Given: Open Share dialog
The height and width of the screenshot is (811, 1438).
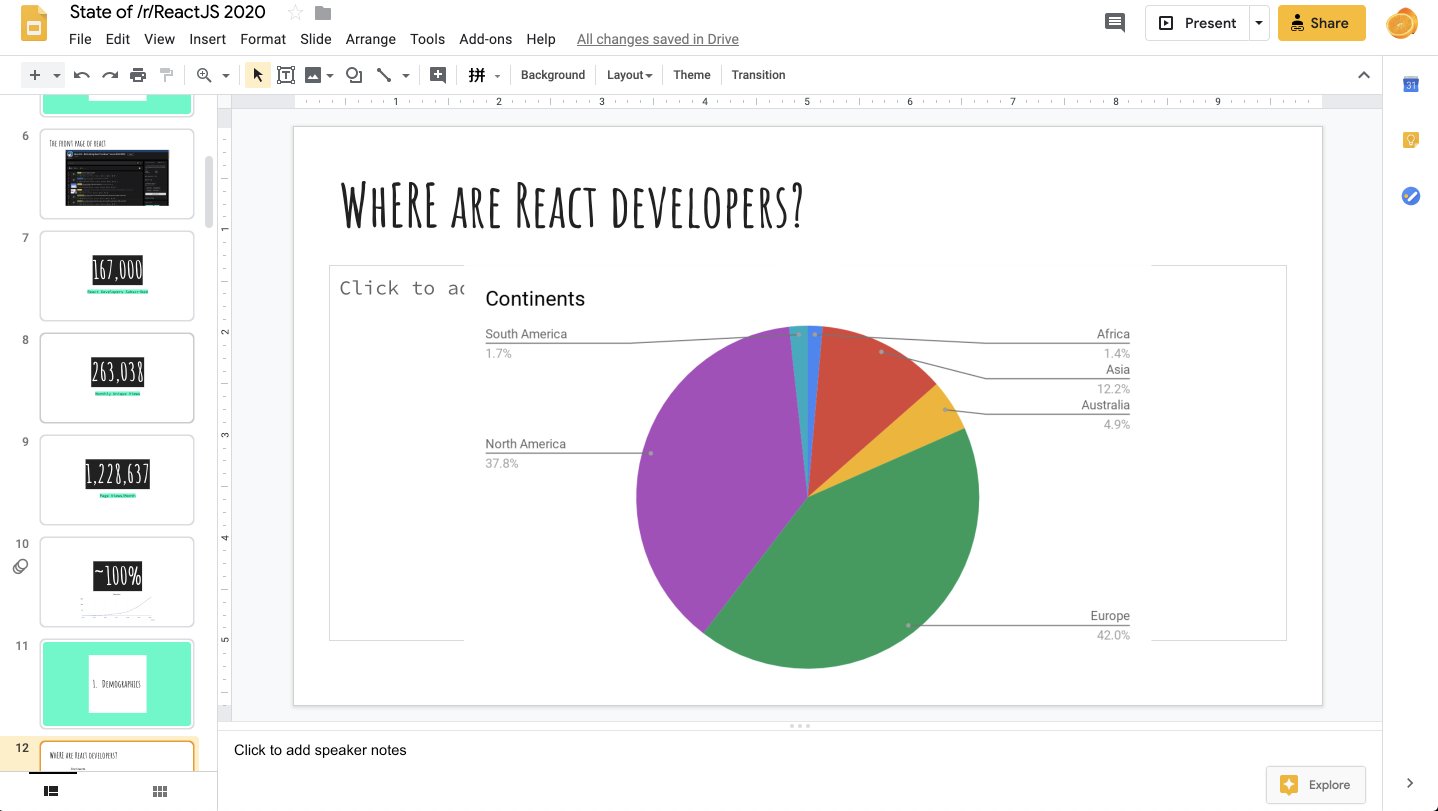Looking at the screenshot, I should (x=1321, y=23).
